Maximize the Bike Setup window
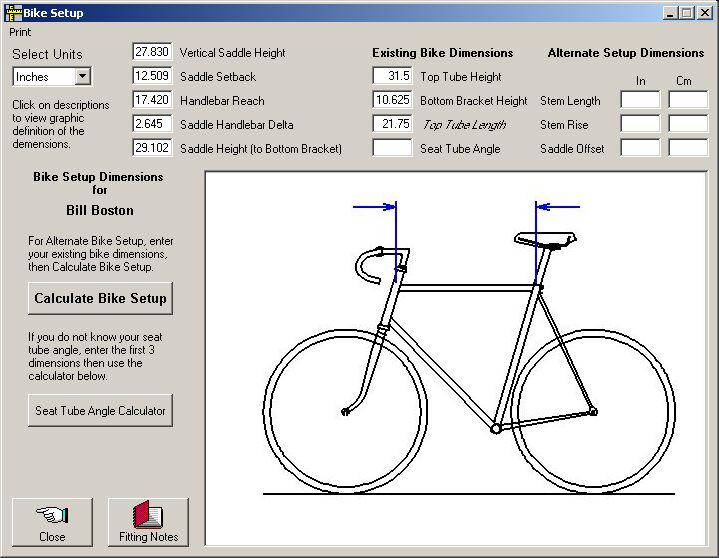The width and height of the screenshot is (719, 558). pos(686,13)
